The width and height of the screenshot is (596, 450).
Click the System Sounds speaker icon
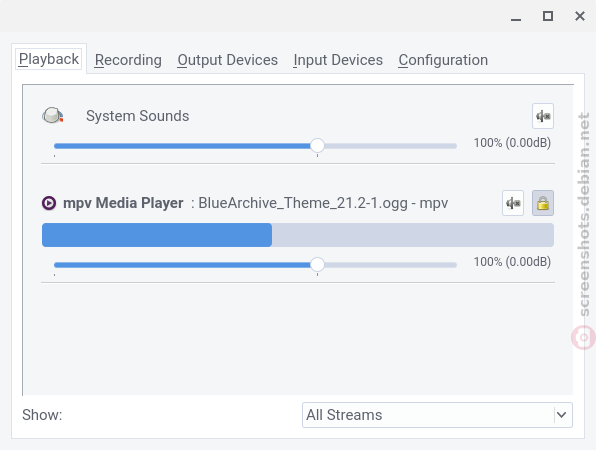click(53, 115)
